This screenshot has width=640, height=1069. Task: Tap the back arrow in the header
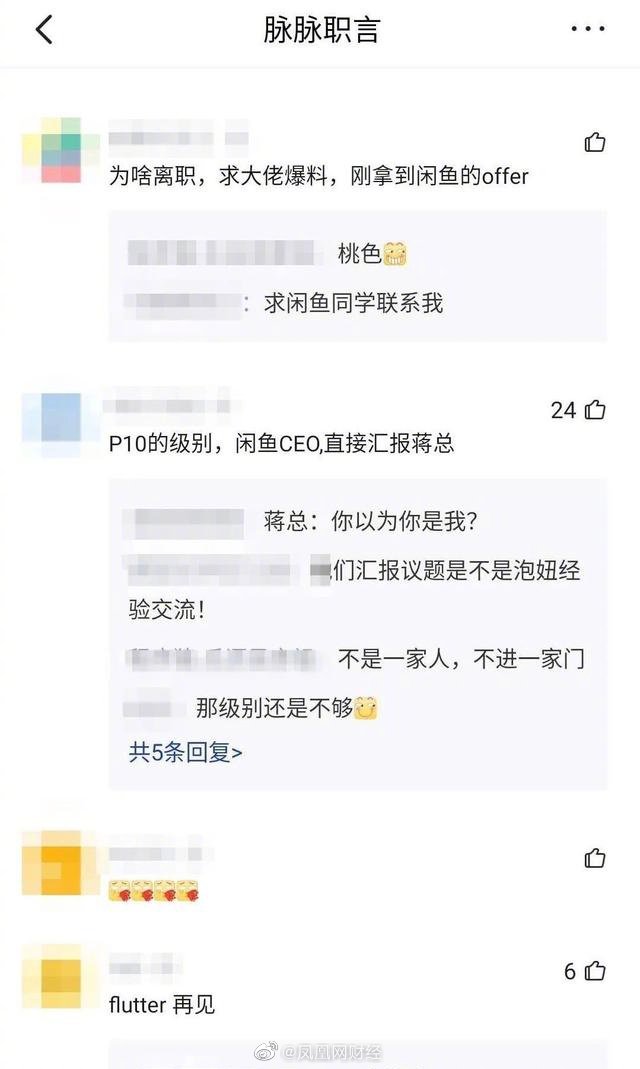pyautogui.click(x=44, y=30)
